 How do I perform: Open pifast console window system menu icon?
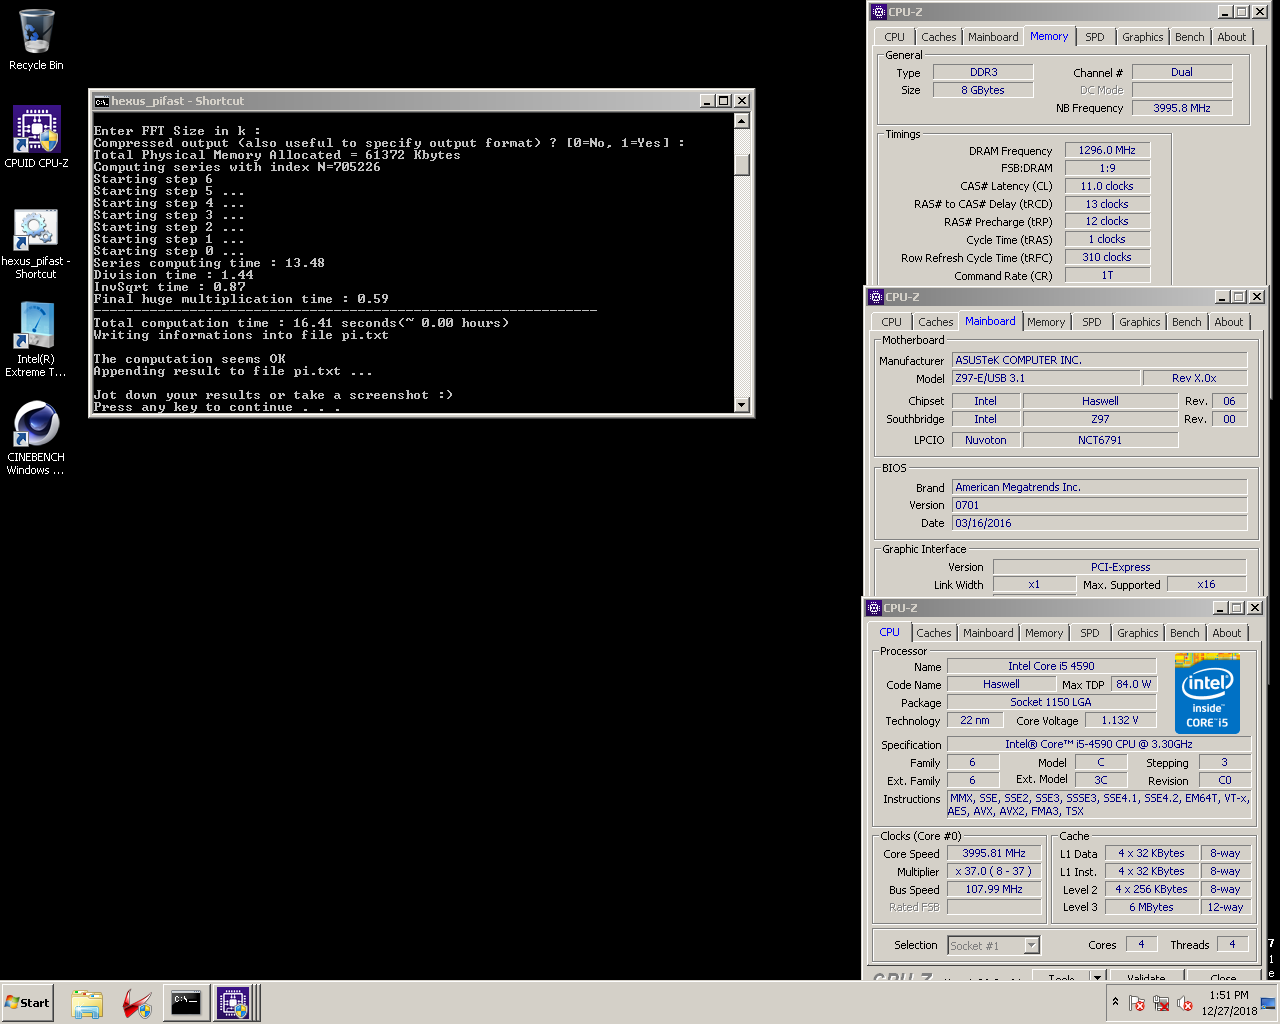[101, 101]
